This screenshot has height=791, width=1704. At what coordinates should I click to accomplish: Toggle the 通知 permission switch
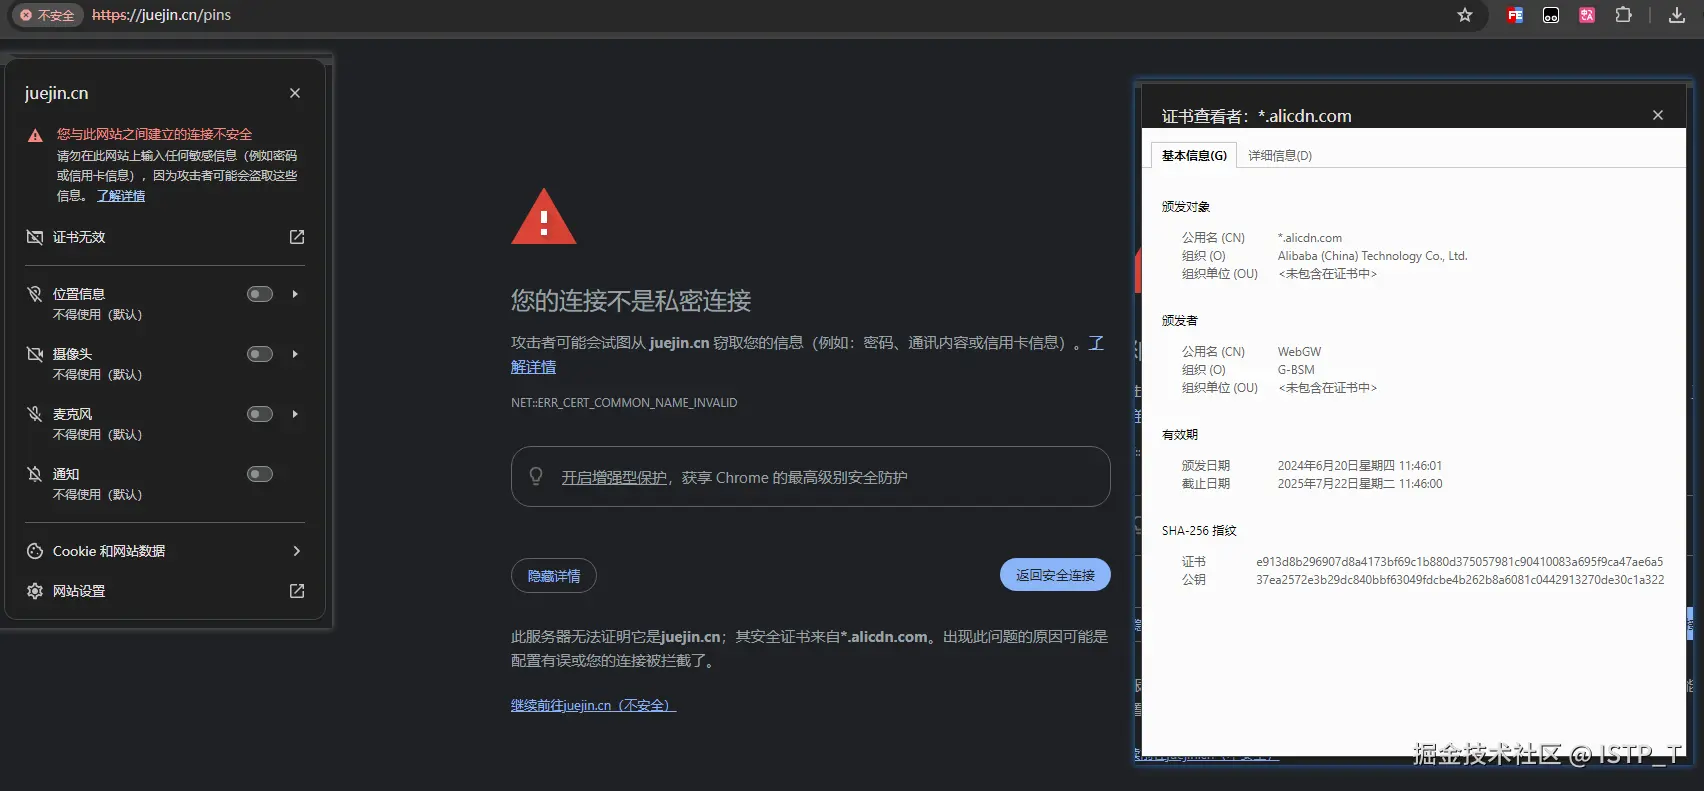click(x=260, y=474)
